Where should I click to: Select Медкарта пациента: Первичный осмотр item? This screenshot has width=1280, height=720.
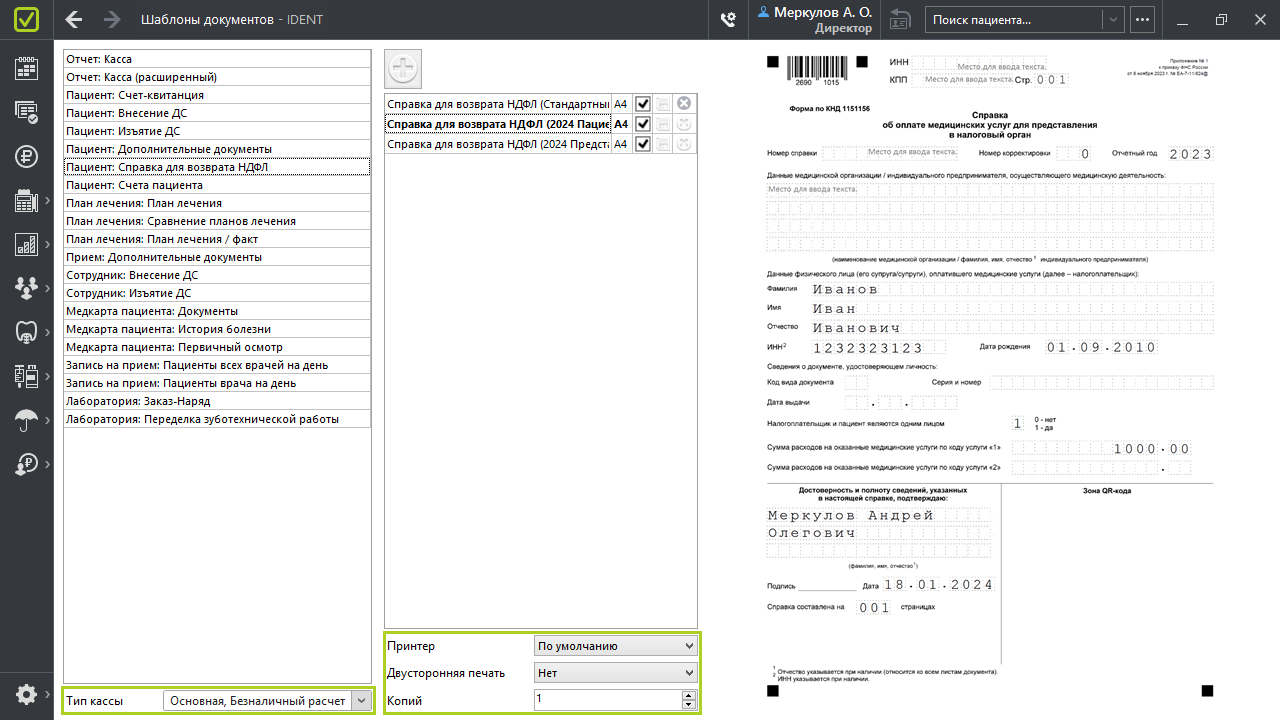[x=217, y=347]
